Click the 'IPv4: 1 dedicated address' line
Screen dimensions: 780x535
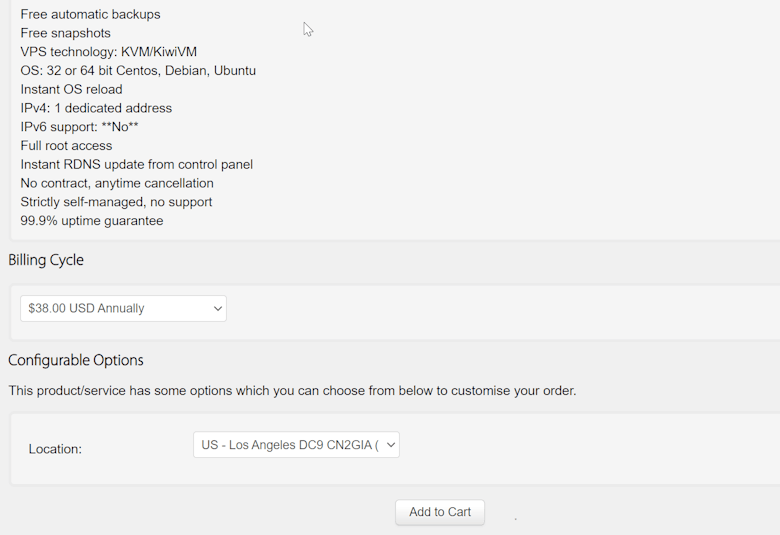(x=96, y=108)
